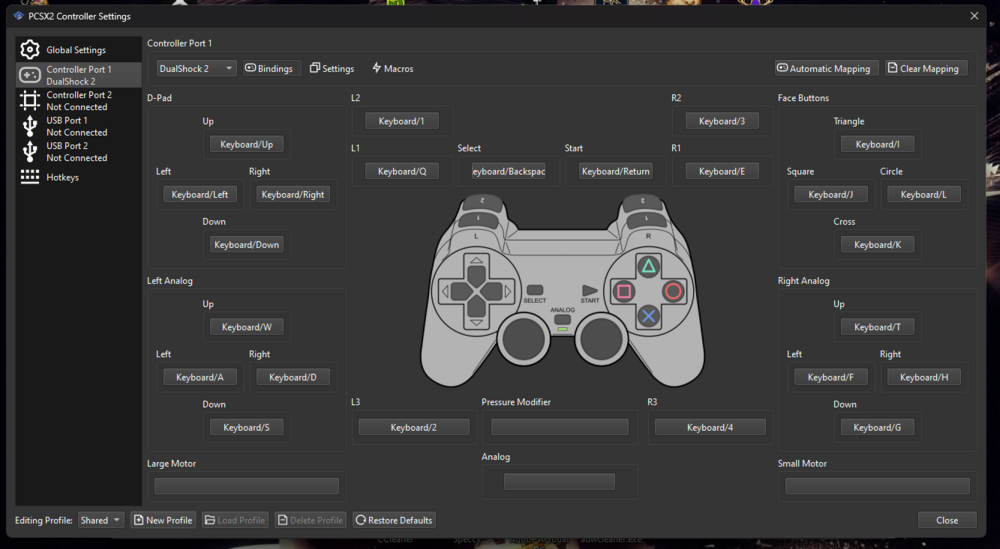Screen dimensions: 1000x549
Task: Select Controller Port 1 DualShock 2
Action: (x=78, y=75)
